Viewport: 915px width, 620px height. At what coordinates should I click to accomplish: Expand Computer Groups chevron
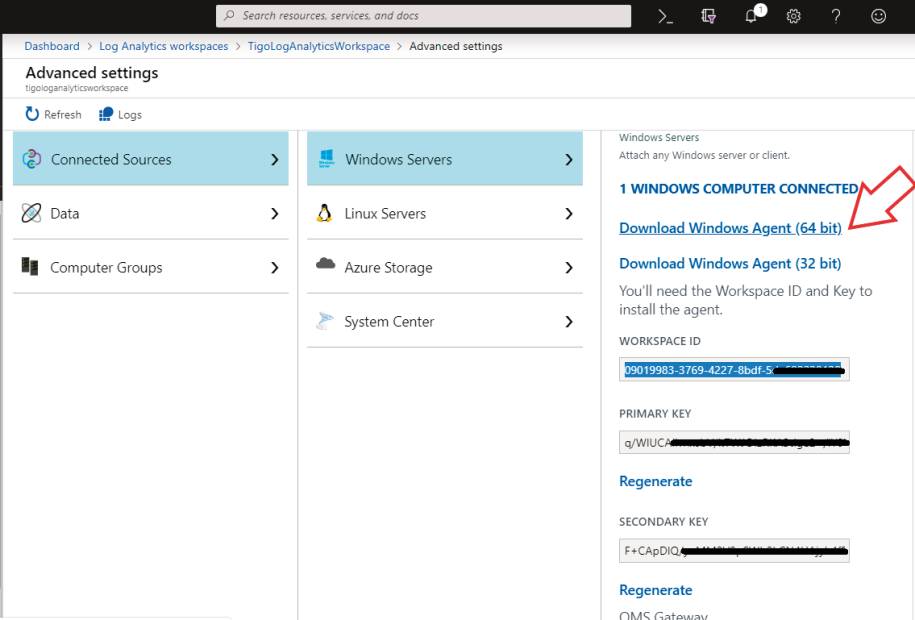click(275, 267)
